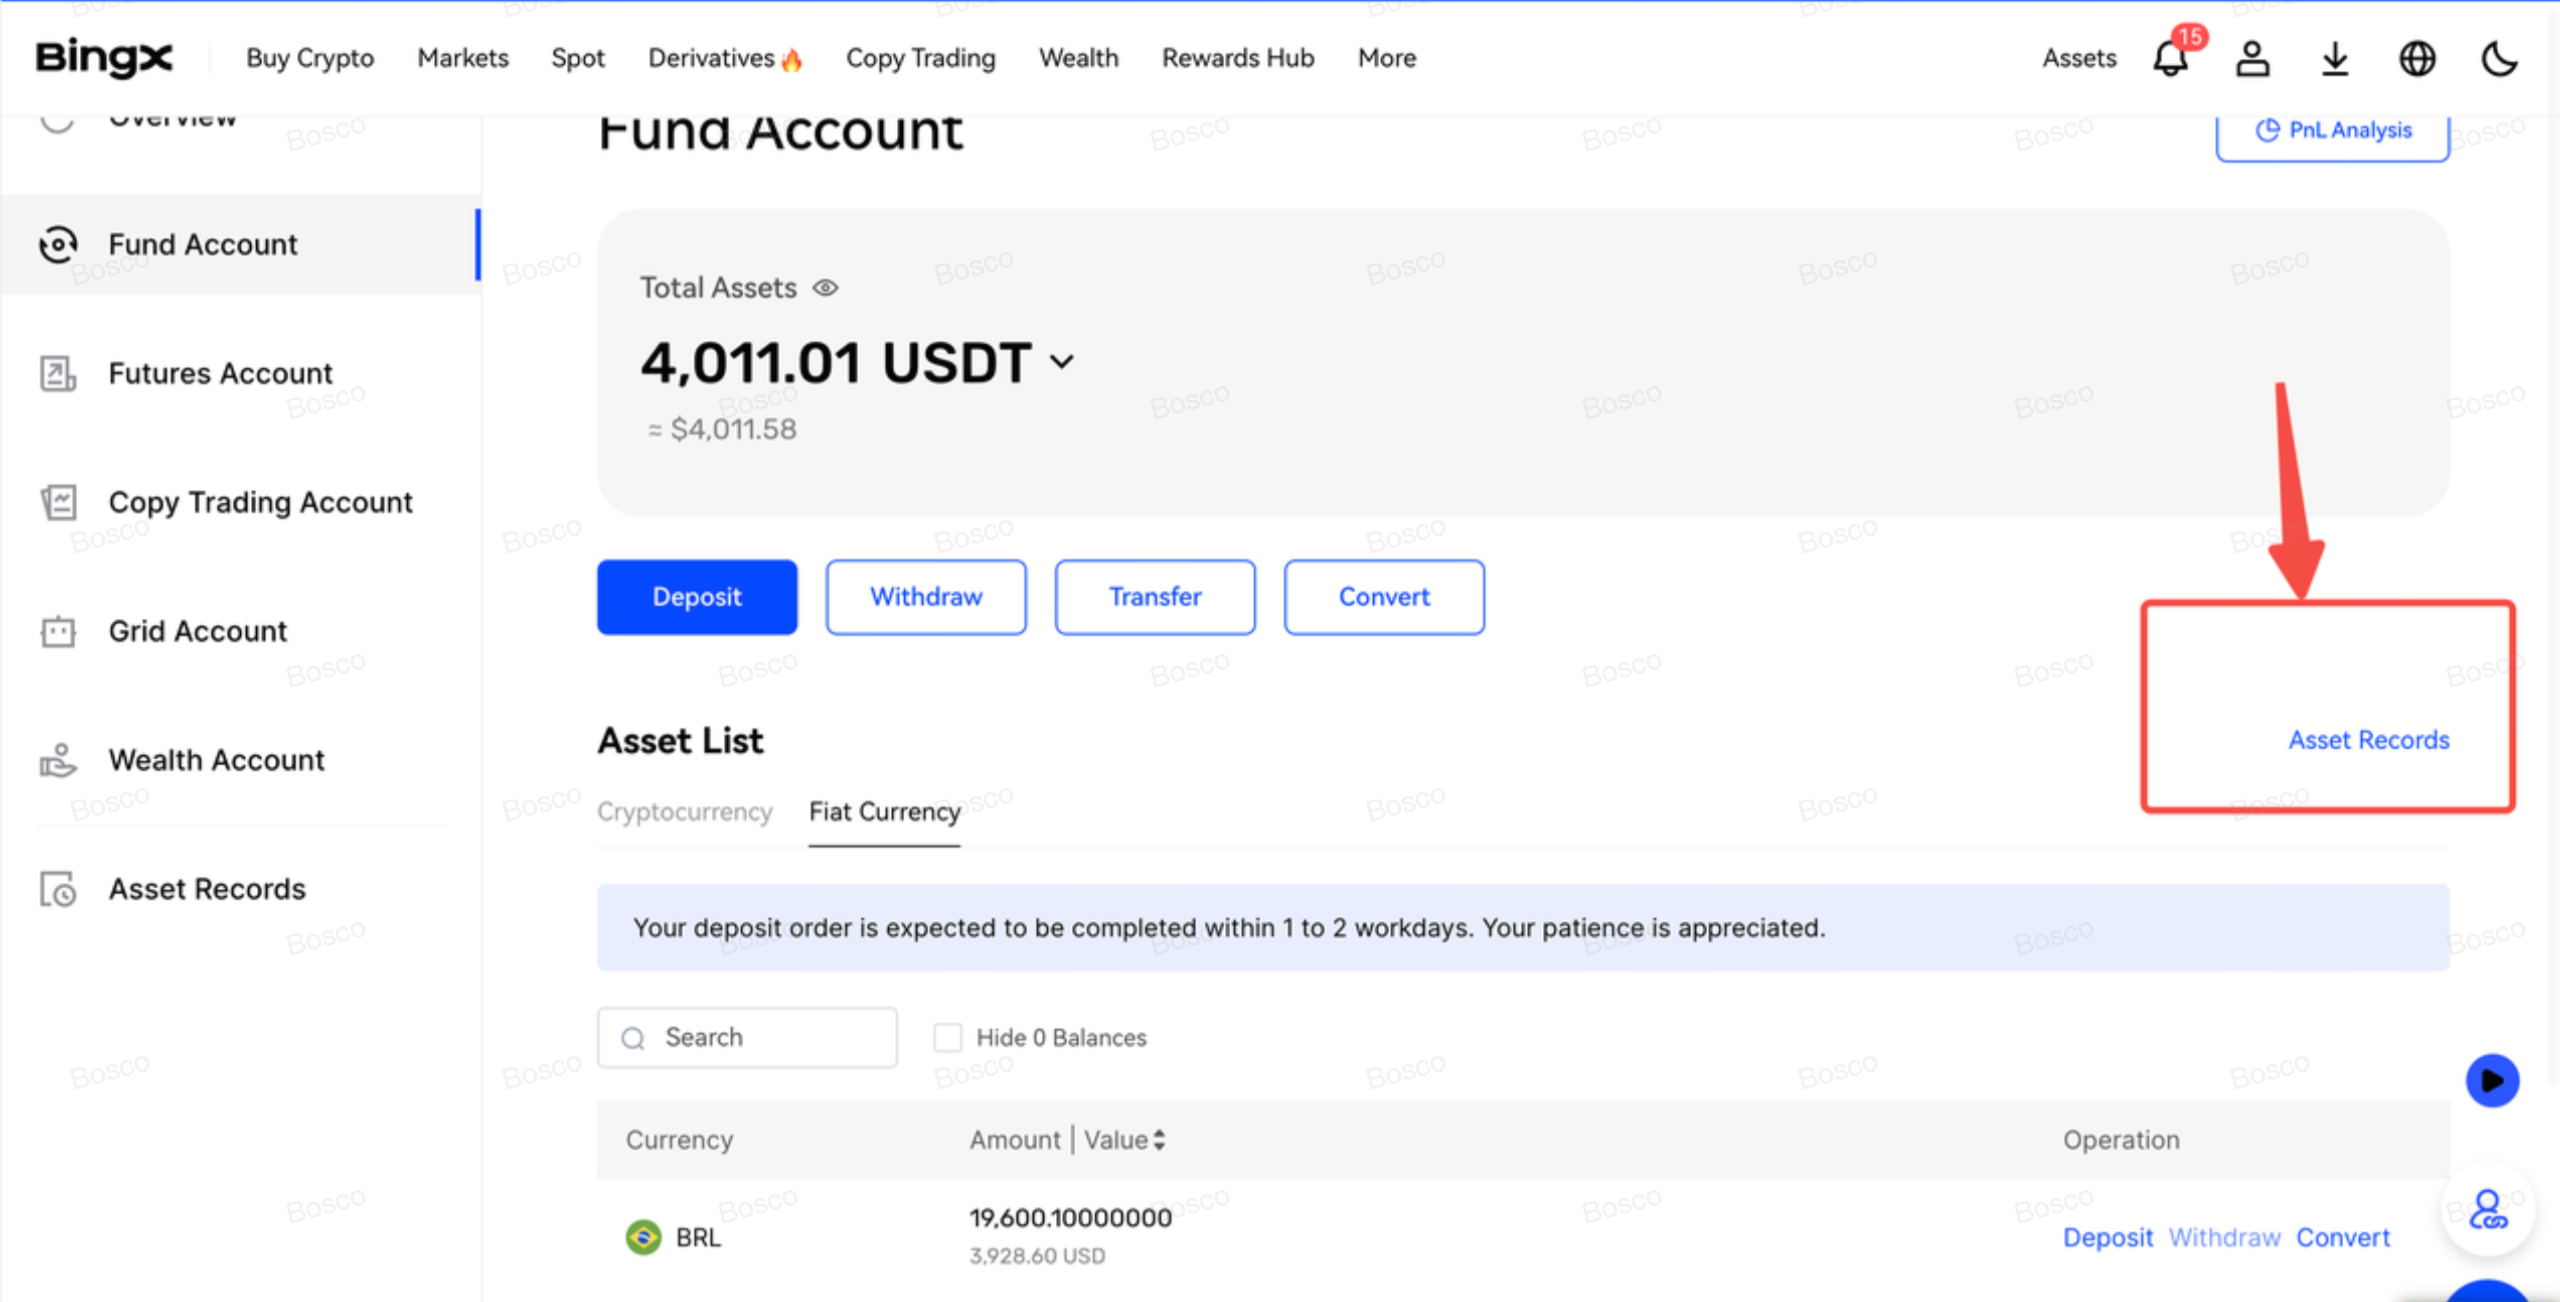2560x1302 pixels.
Task: Open the highlighted Asset Records link
Action: coord(2368,740)
